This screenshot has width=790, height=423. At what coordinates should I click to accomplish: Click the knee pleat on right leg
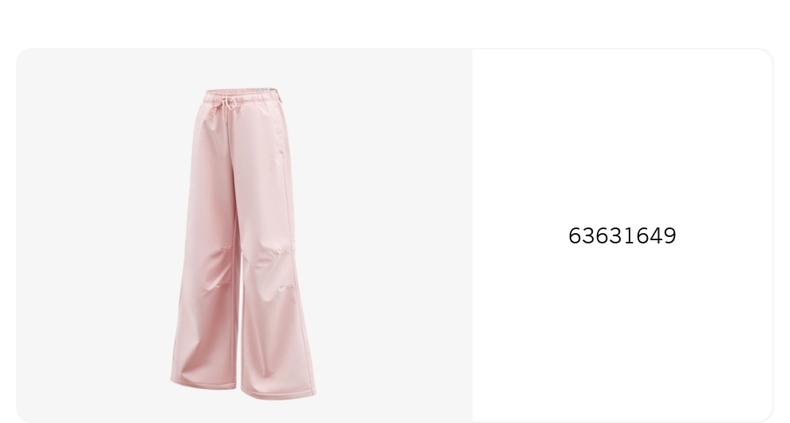[x=276, y=252]
